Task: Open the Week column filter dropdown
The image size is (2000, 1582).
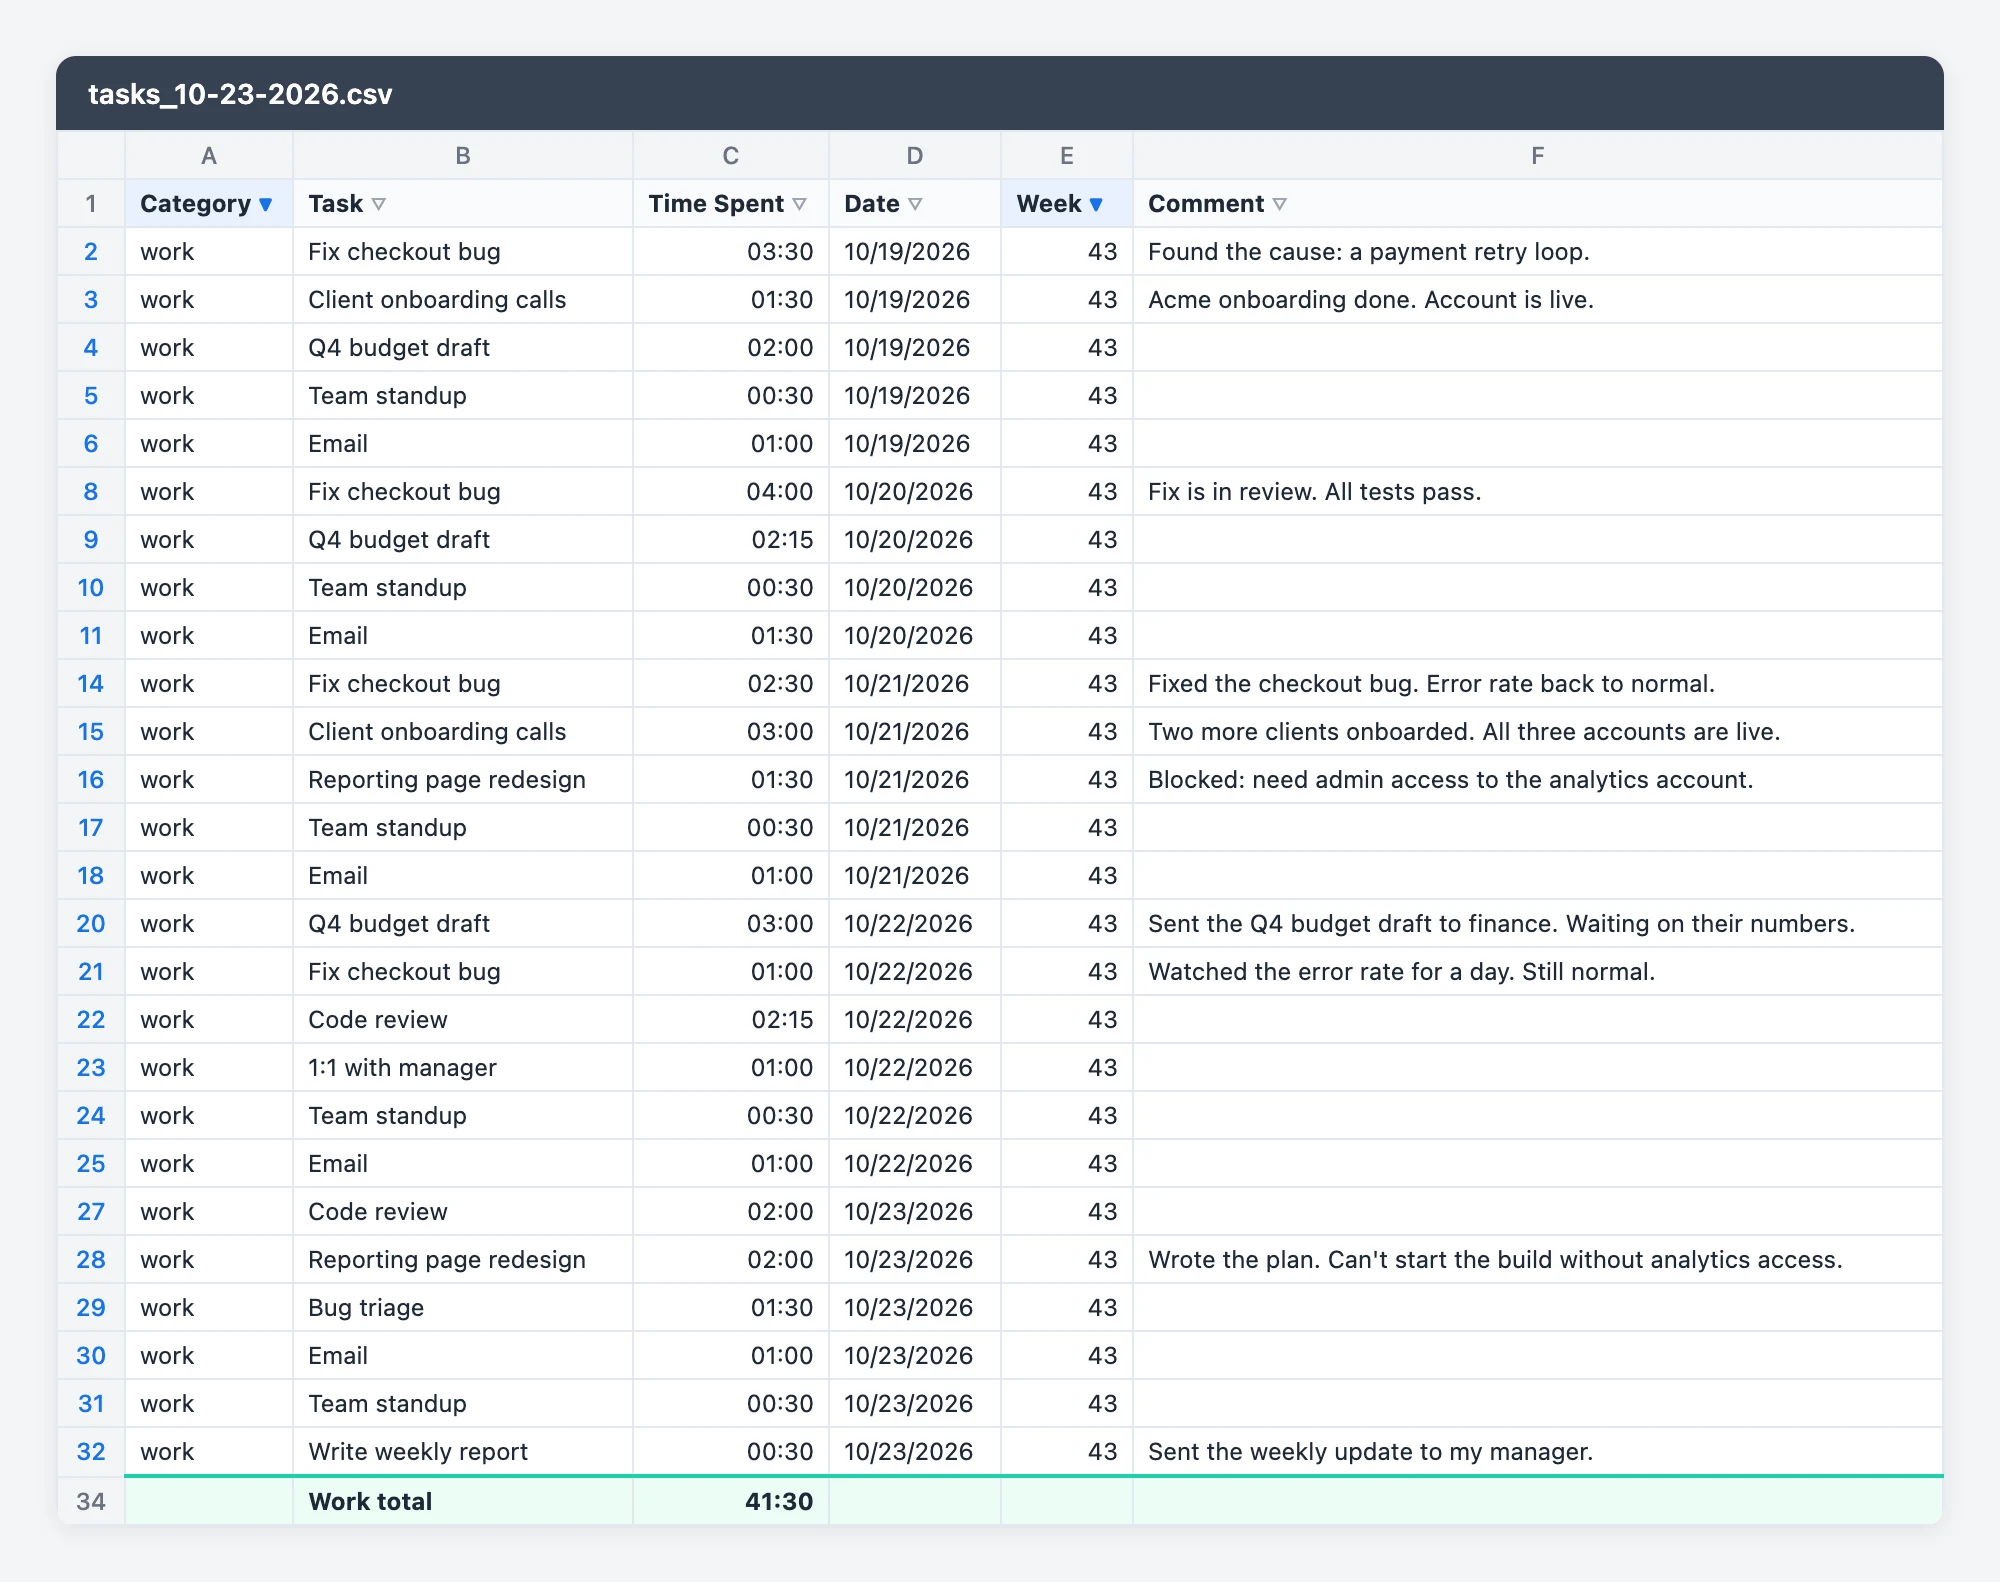Action: pos(1096,204)
